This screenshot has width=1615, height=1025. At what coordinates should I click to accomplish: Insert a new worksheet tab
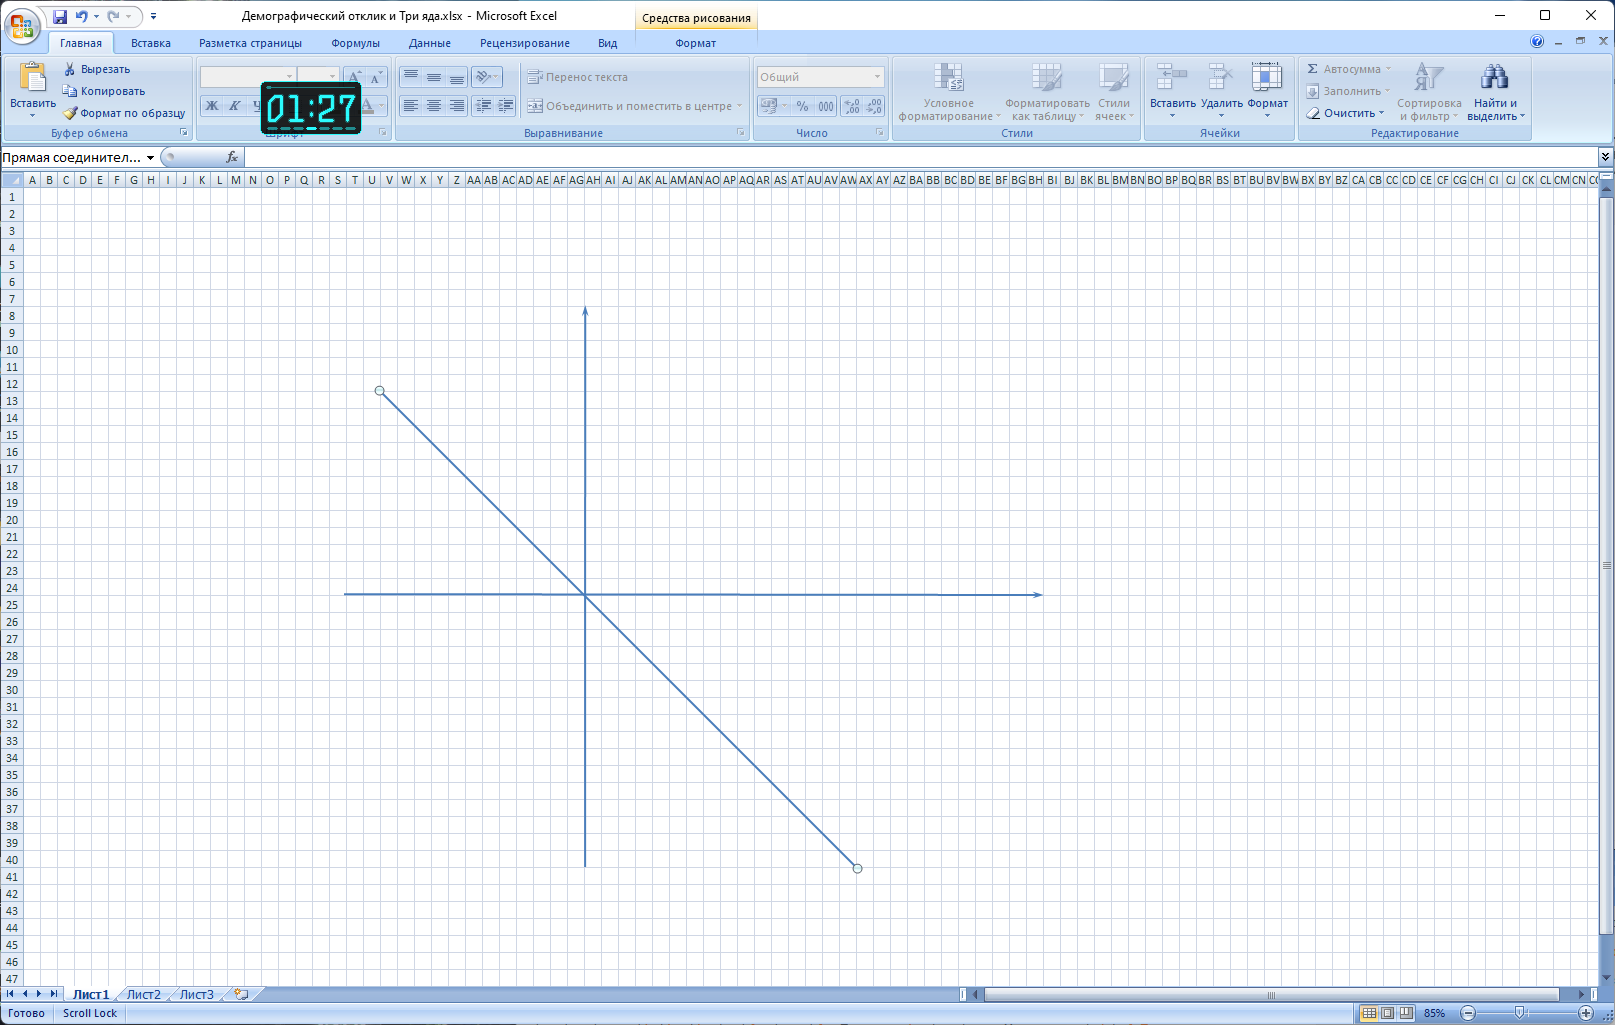pyautogui.click(x=241, y=994)
